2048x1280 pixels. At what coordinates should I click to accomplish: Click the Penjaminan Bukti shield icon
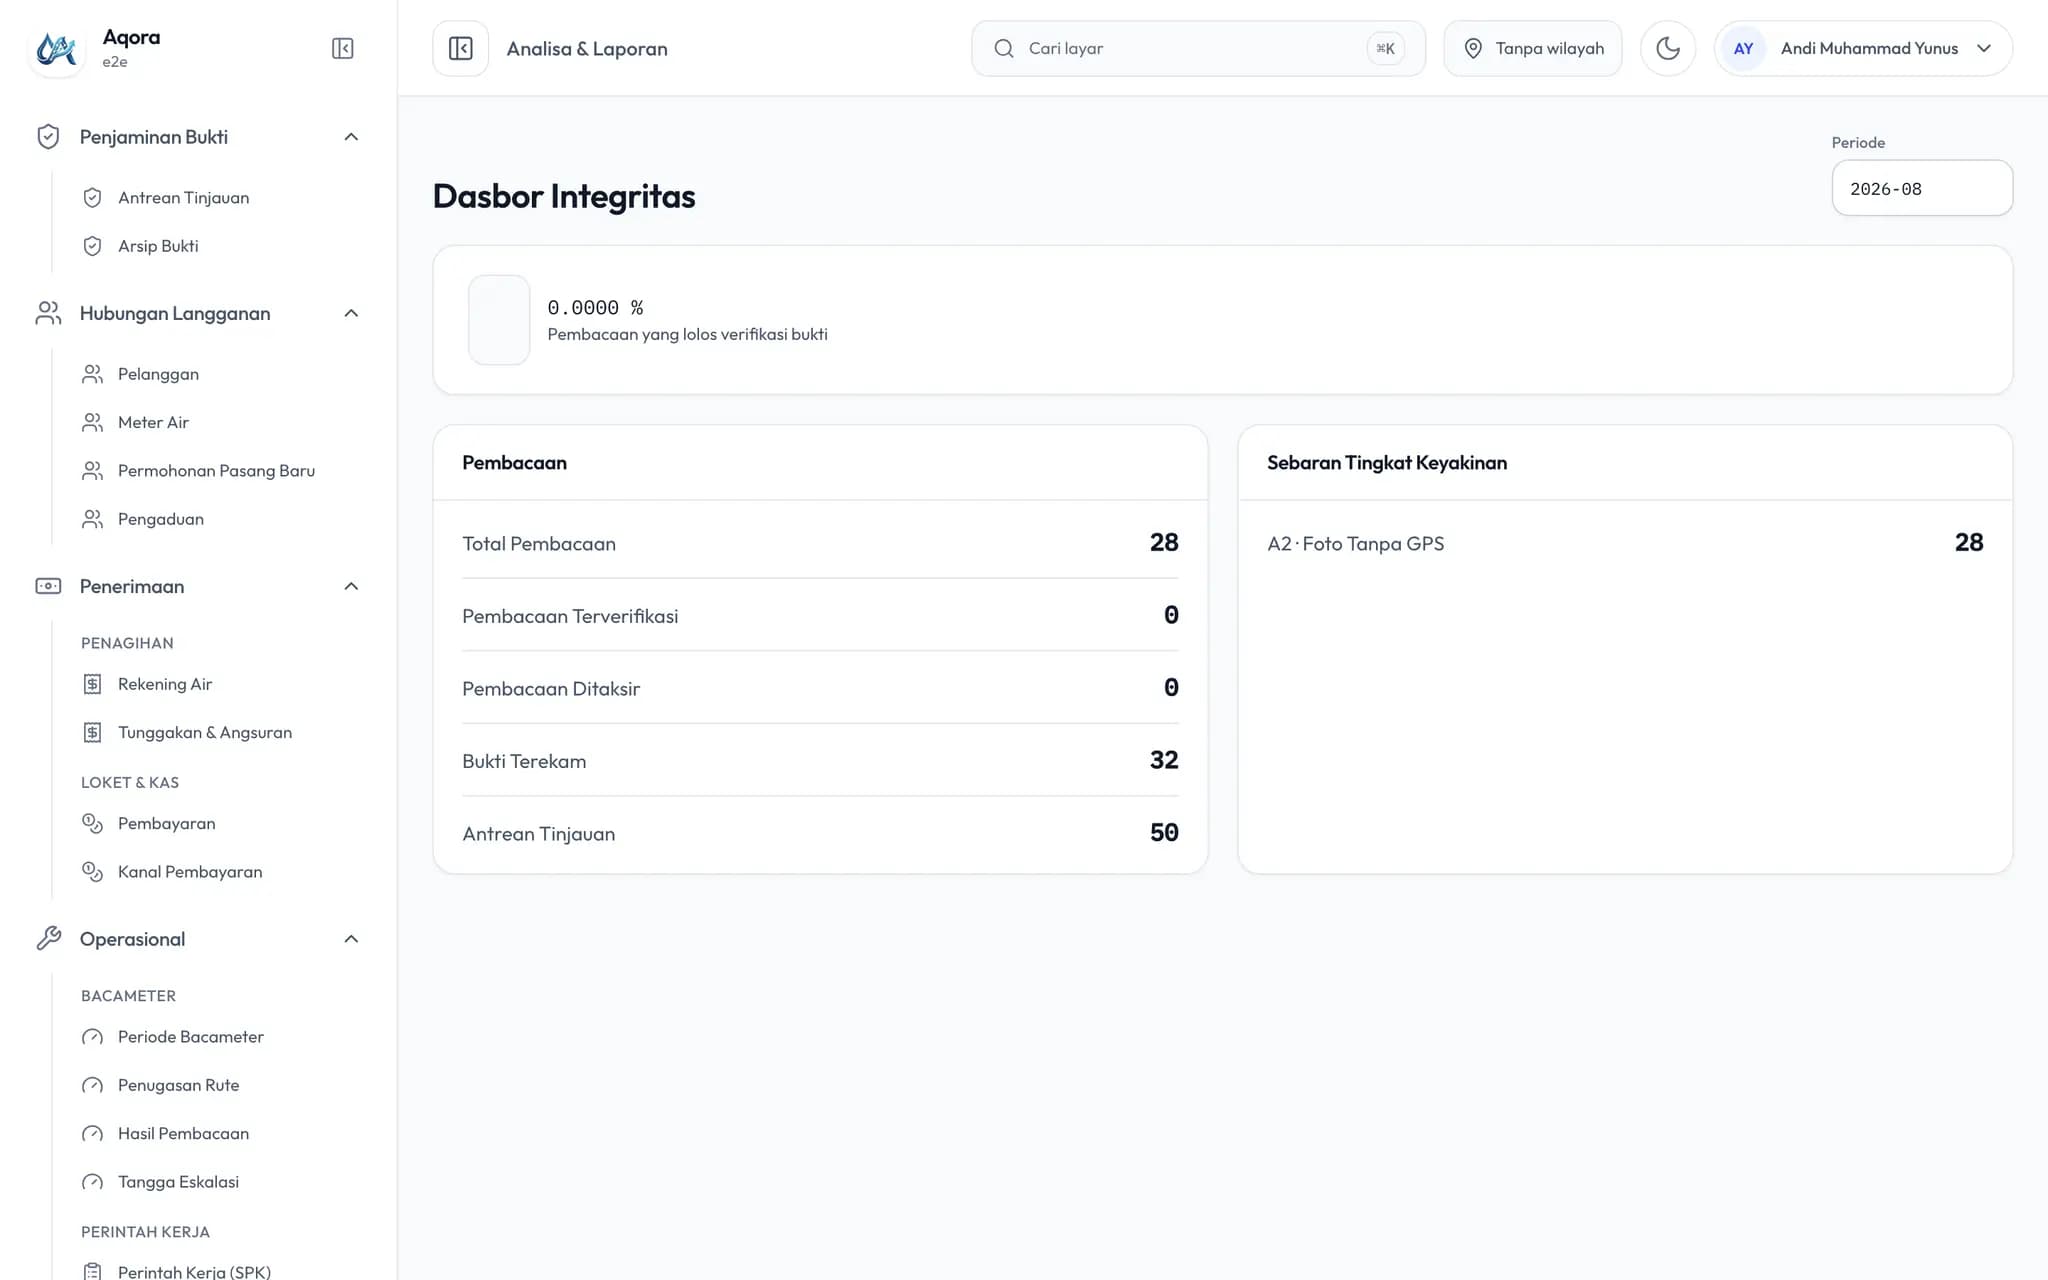pyautogui.click(x=48, y=137)
